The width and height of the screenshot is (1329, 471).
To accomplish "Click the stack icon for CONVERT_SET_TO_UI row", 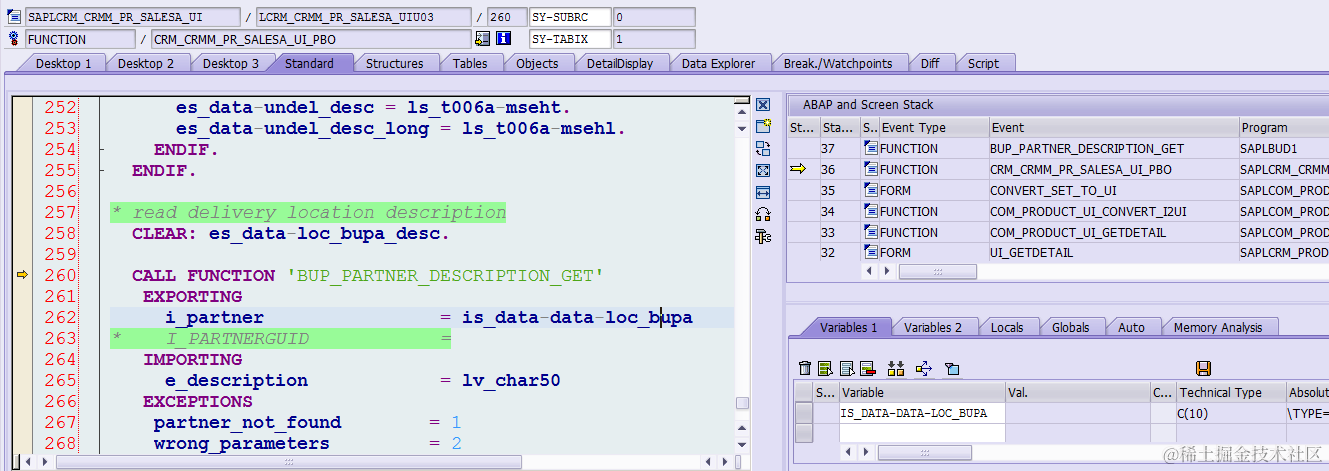I will (870, 190).
